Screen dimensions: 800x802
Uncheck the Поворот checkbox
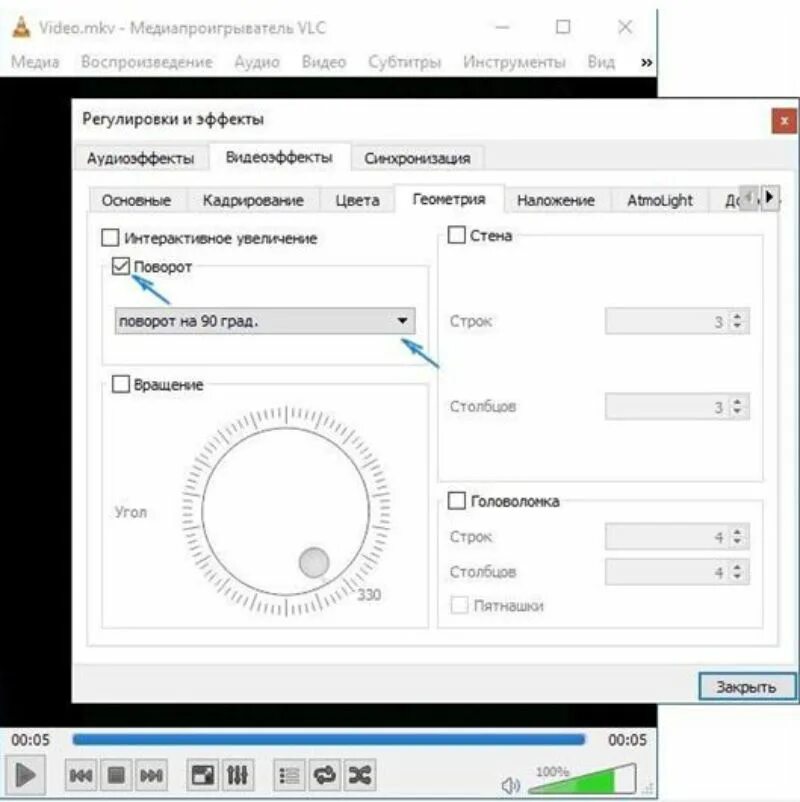pos(121,266)
